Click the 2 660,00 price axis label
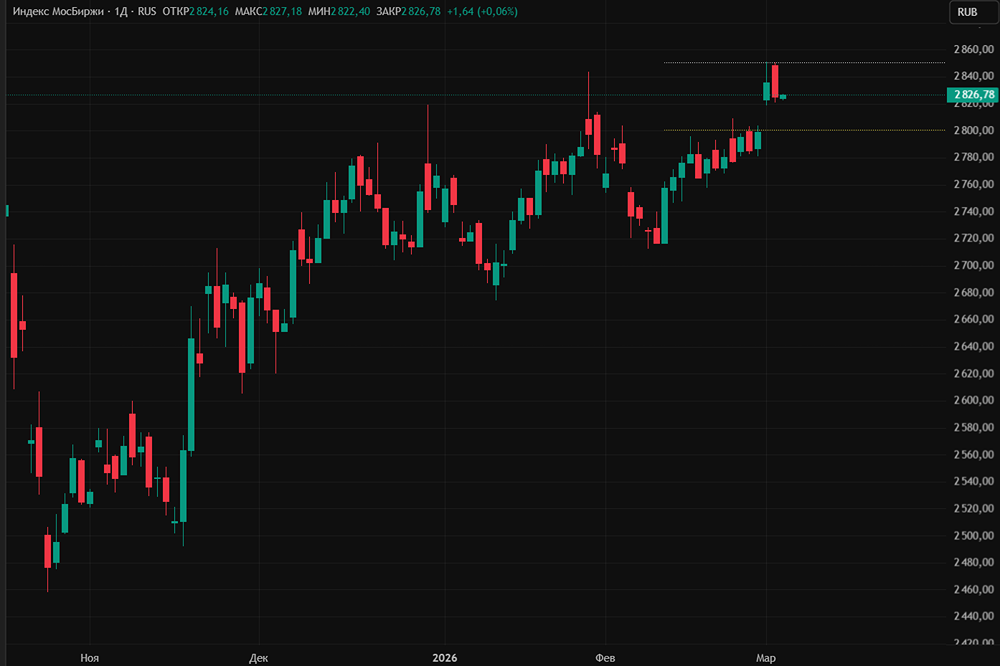The height and width of the screenshot is (666, 1000). (973, 319)
